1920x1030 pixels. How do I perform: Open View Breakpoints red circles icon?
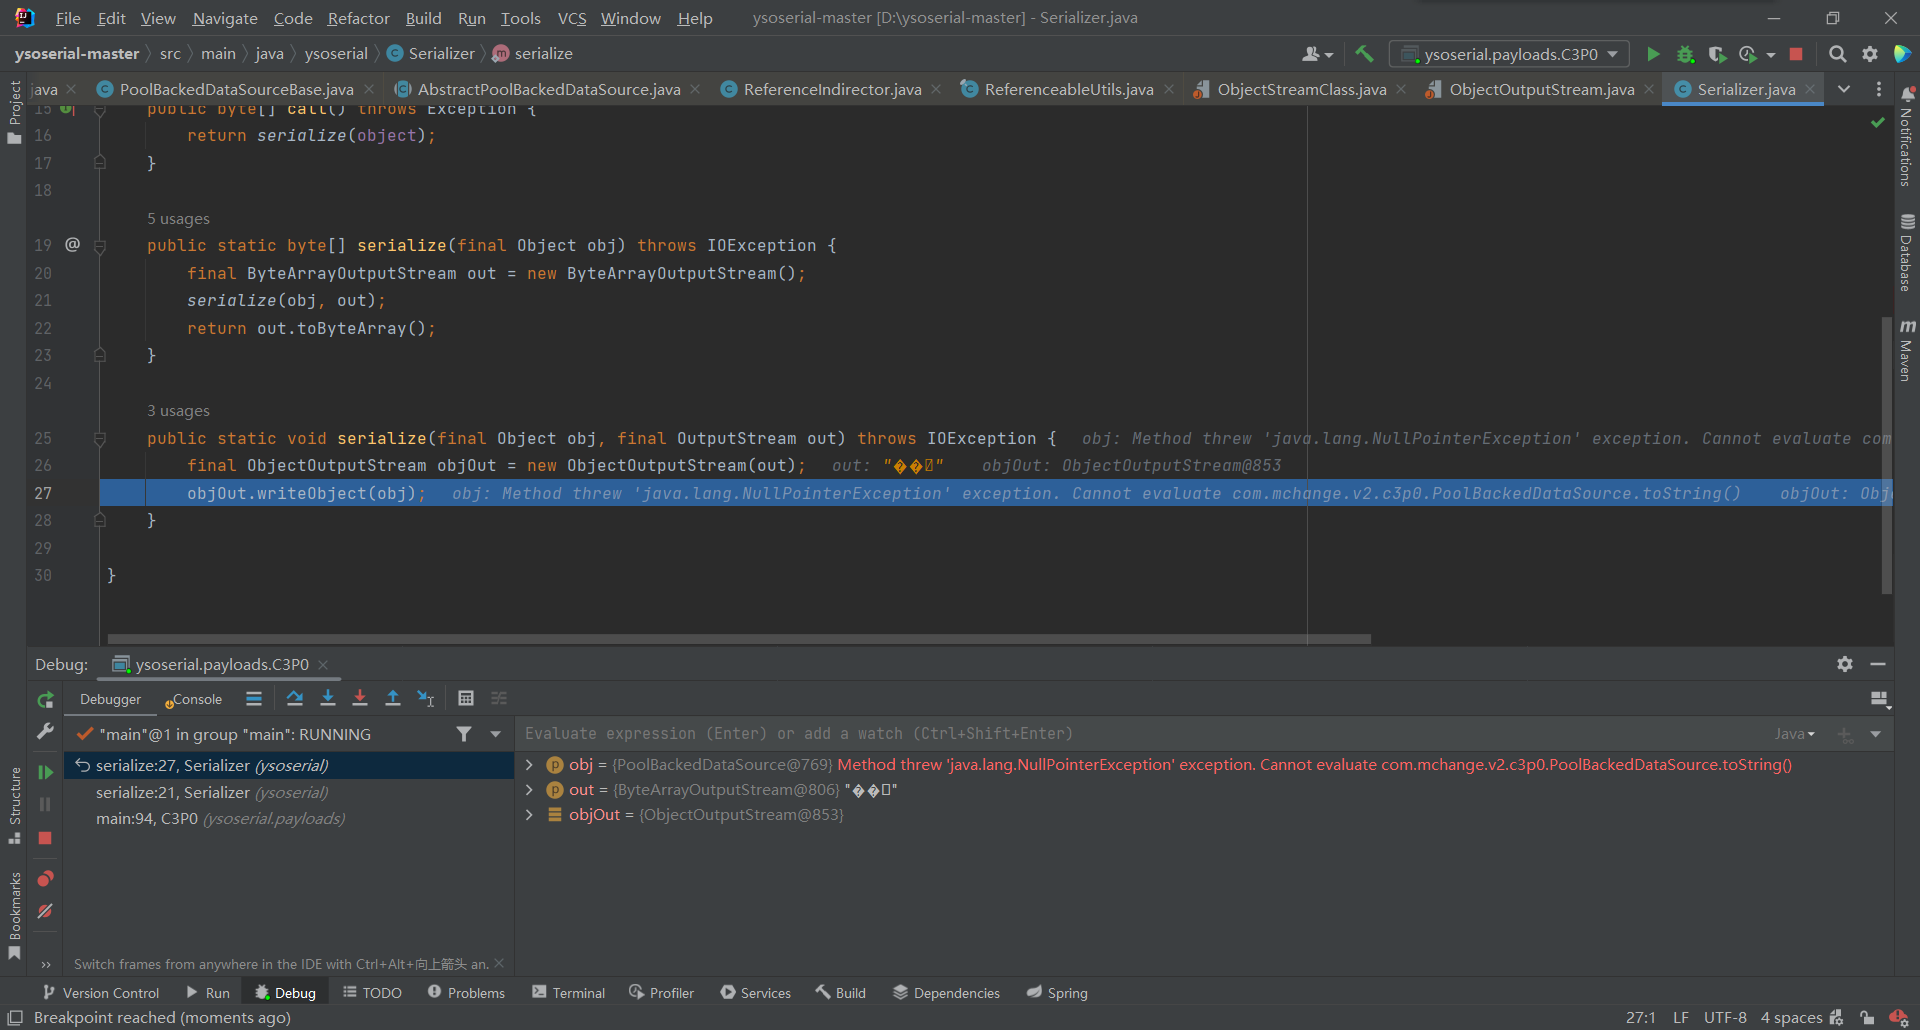pos(45,878)
